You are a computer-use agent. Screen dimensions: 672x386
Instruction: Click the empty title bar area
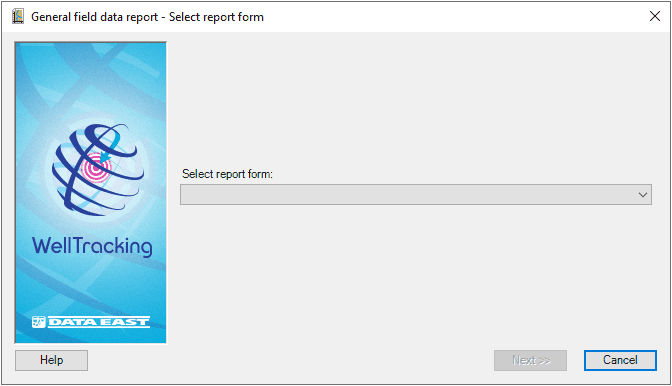(x=450, y=17)
